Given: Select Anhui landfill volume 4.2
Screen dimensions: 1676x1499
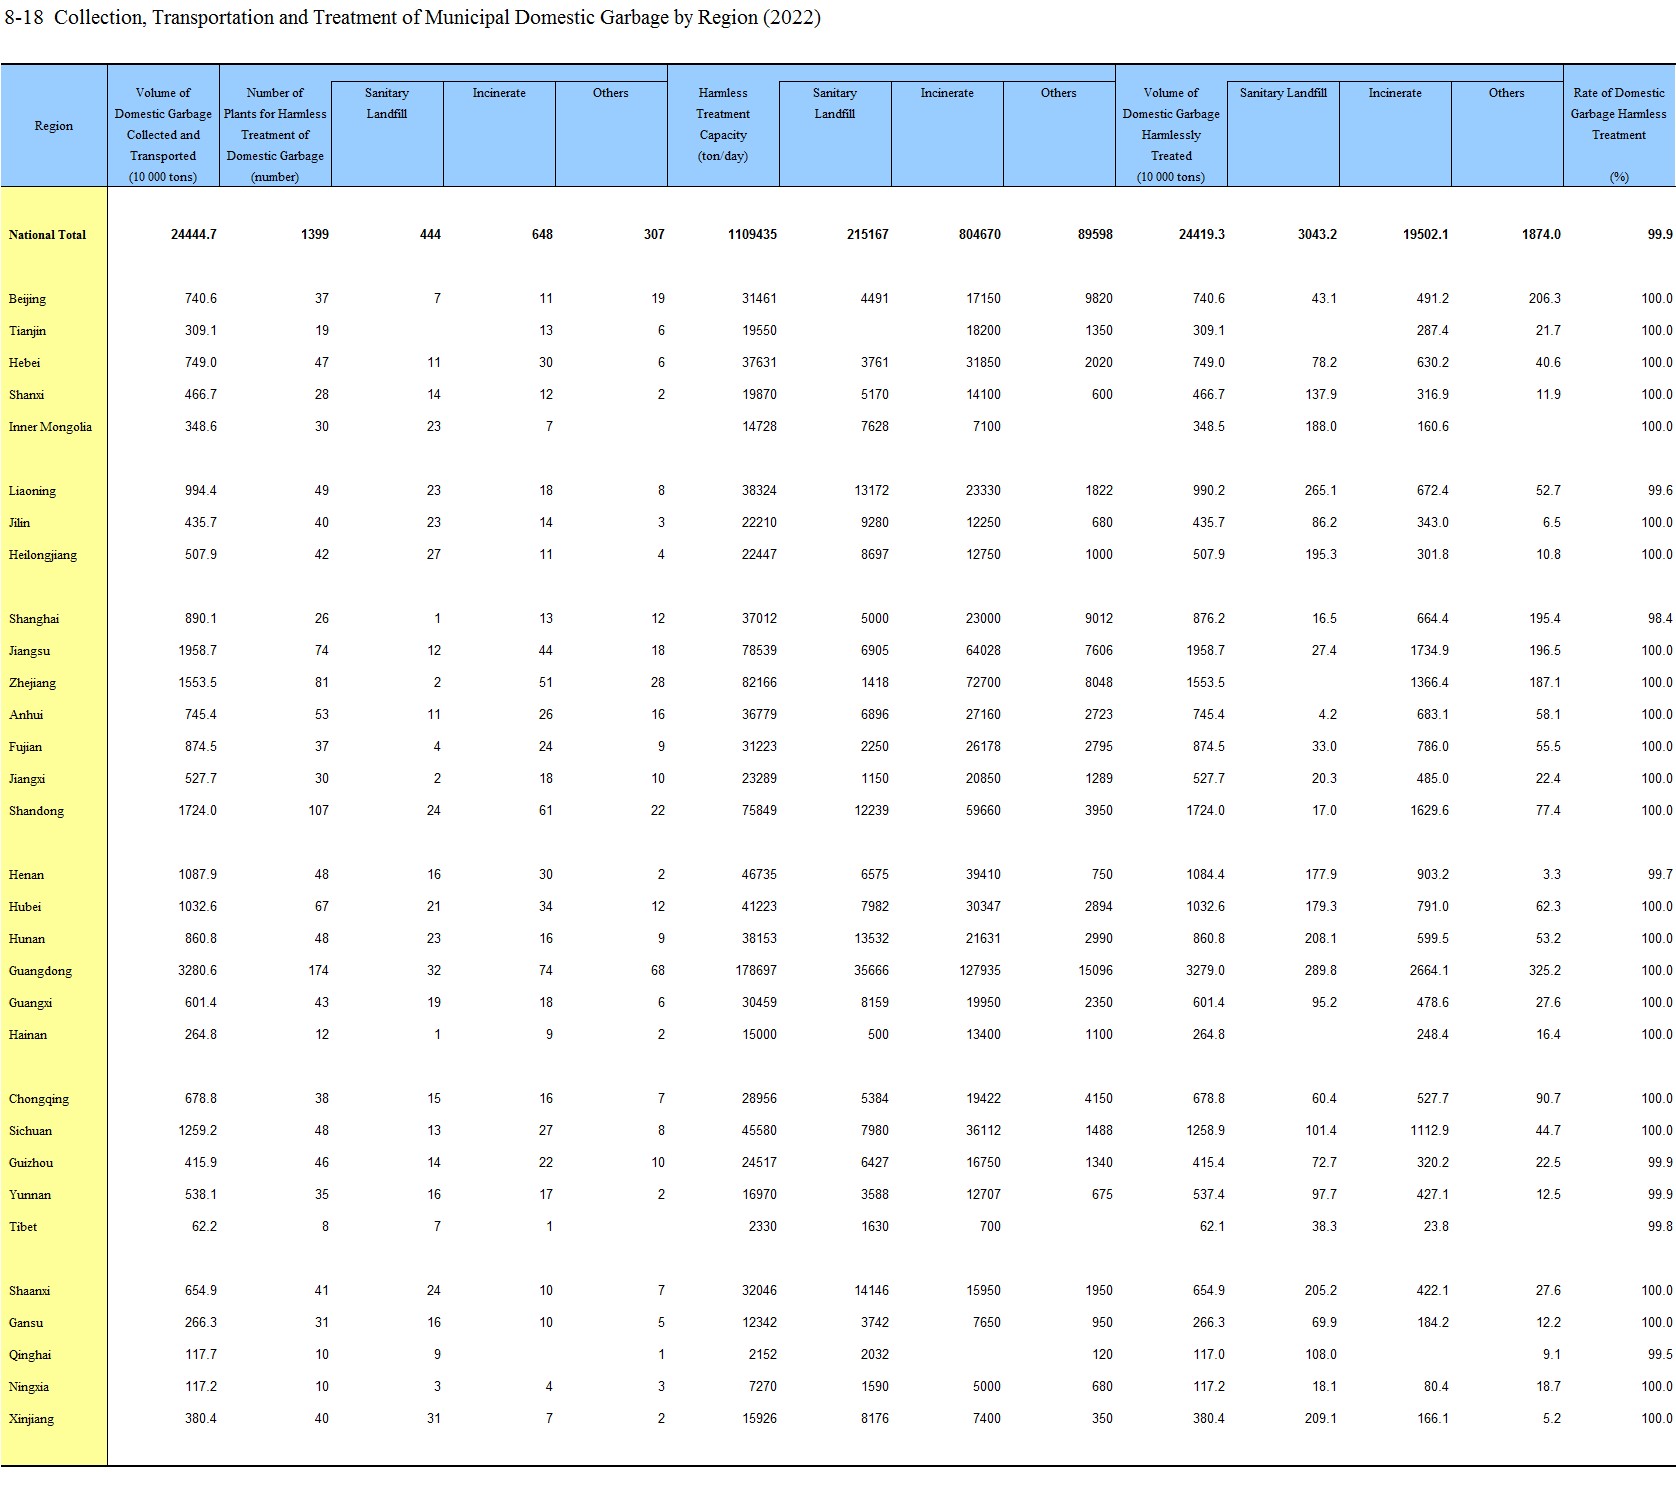Looking at the screenshot, I should (x=1327, y=715).
